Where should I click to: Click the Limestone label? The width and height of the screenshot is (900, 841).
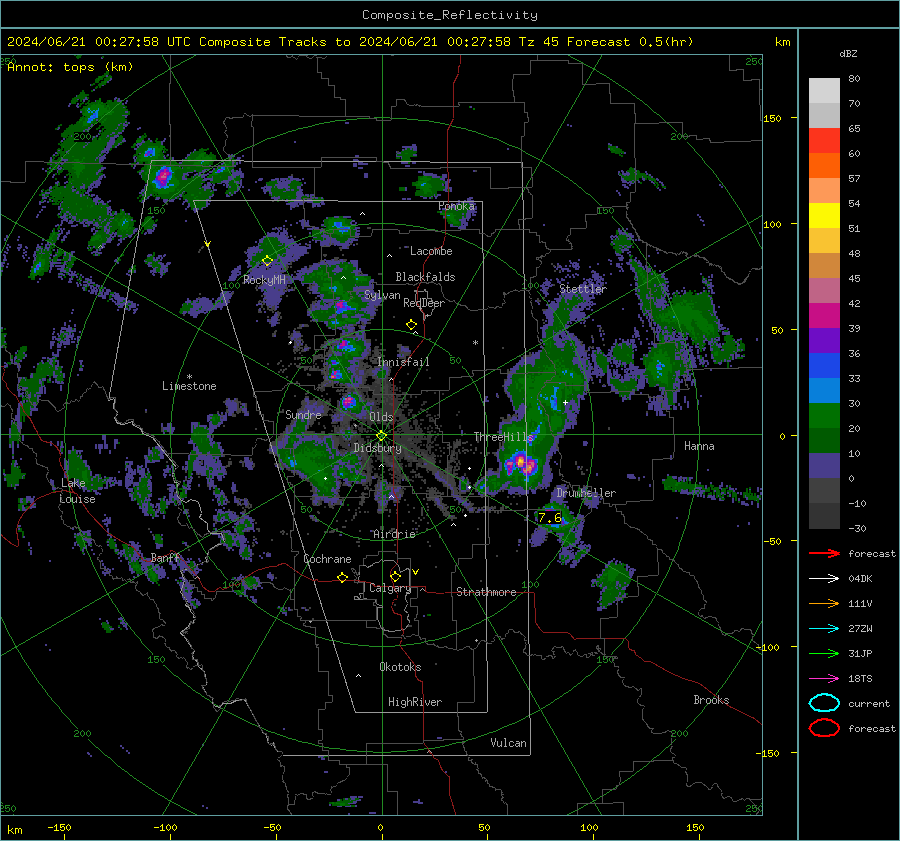[x=189, y=386]
